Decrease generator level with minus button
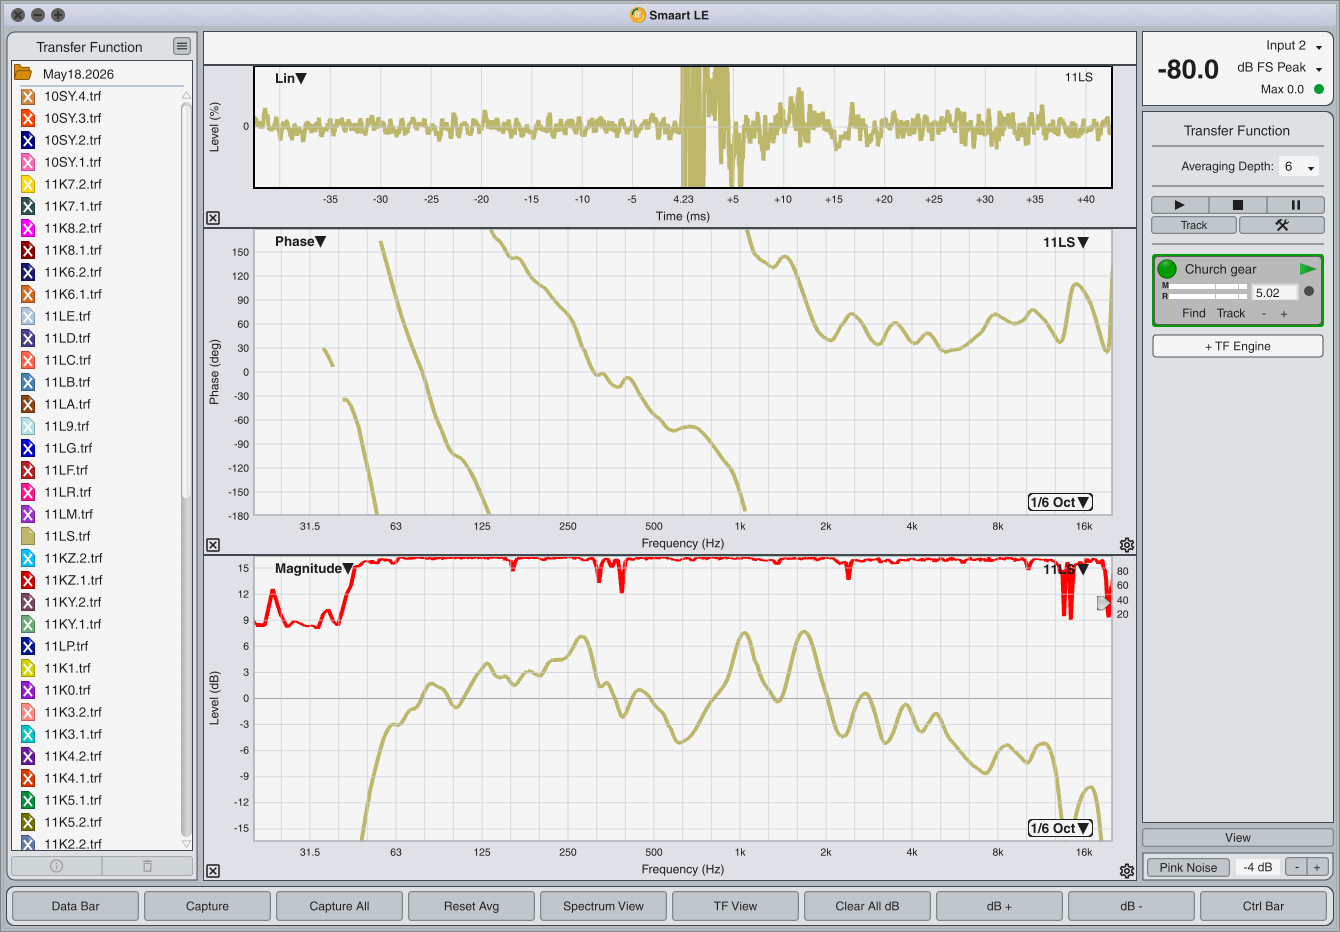This screenshot has width=1340, height=932. pyautogui.click(x=1296, y=867)
